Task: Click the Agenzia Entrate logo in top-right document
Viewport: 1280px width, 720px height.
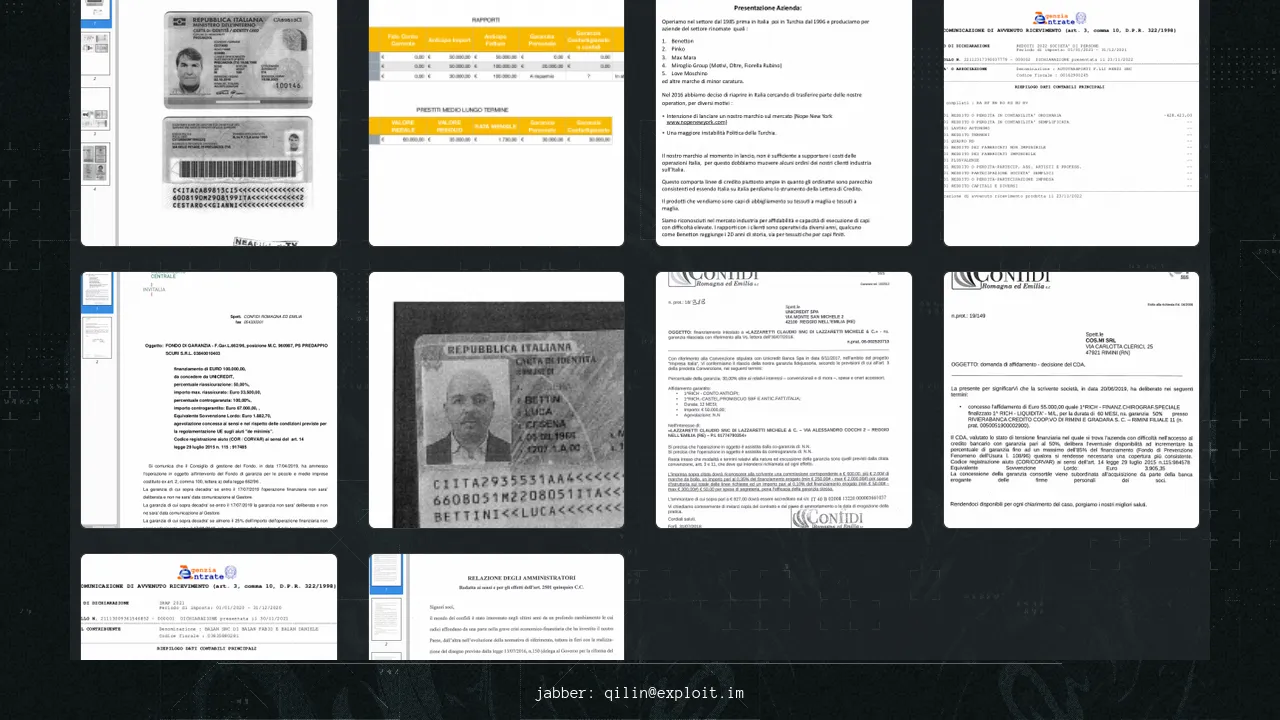Action: tap(1058, 19)
